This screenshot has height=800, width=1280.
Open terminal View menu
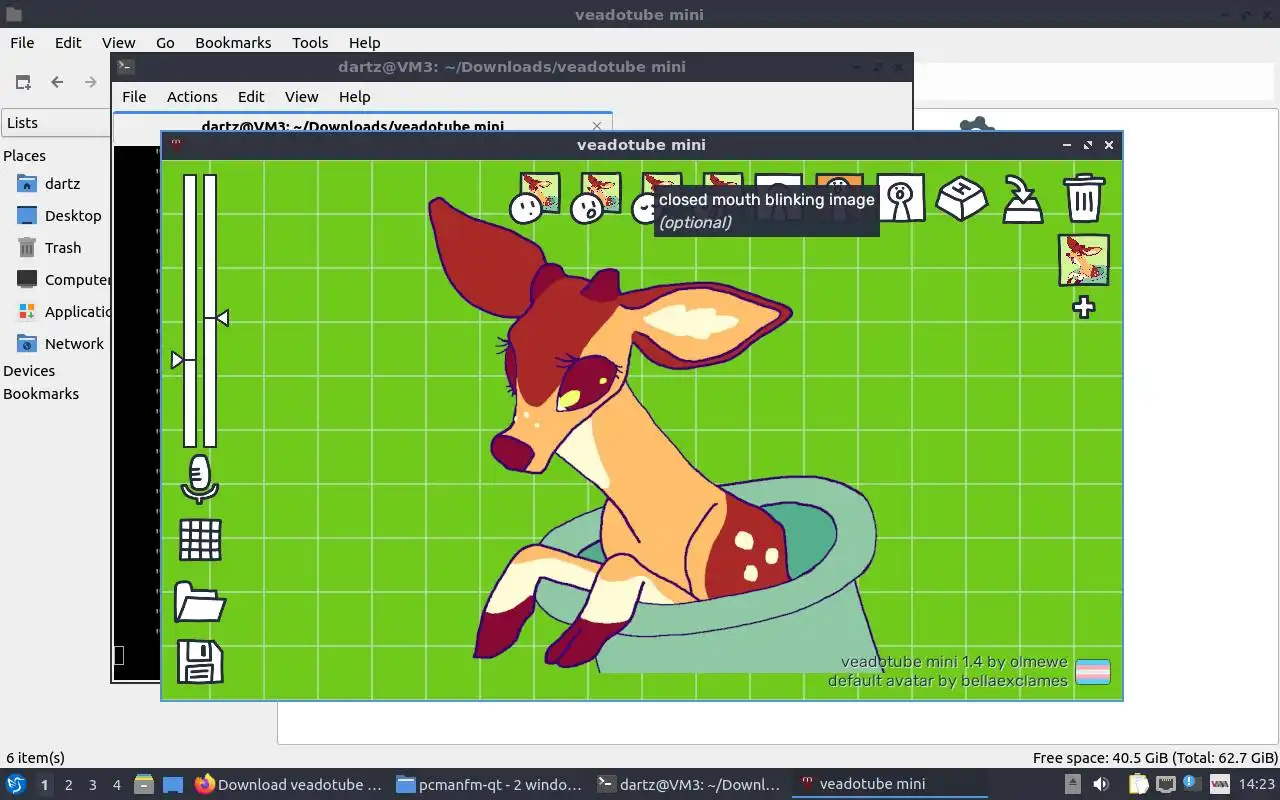point(301,97)
